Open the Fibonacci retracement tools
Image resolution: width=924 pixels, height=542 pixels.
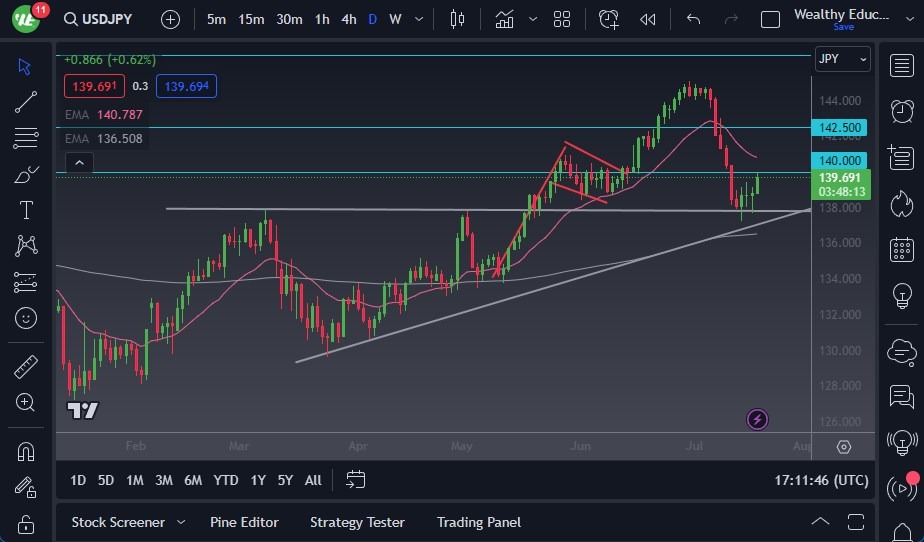coord(26,138)
